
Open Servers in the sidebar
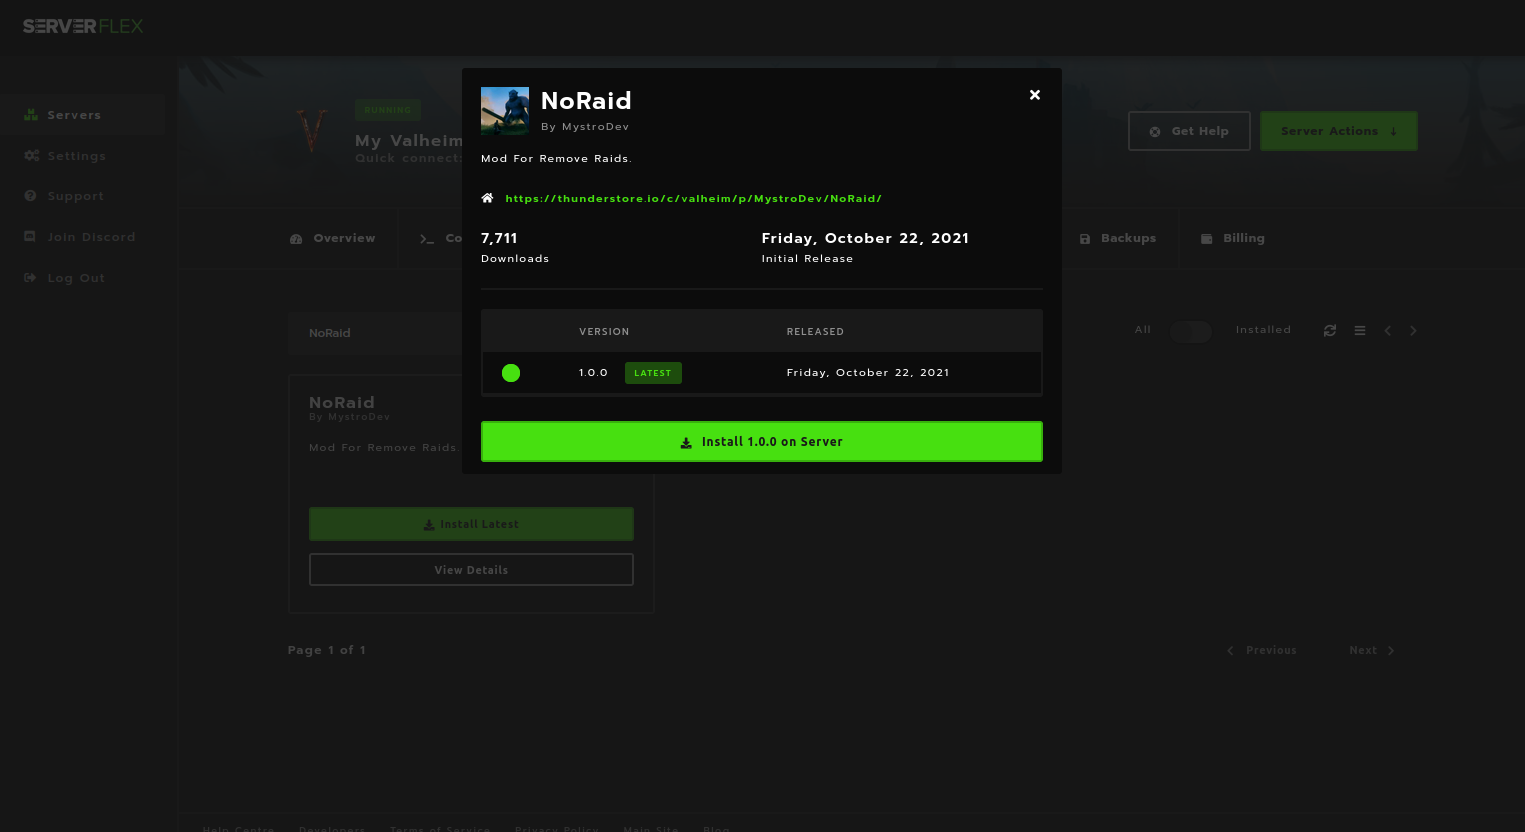[83, 115]
